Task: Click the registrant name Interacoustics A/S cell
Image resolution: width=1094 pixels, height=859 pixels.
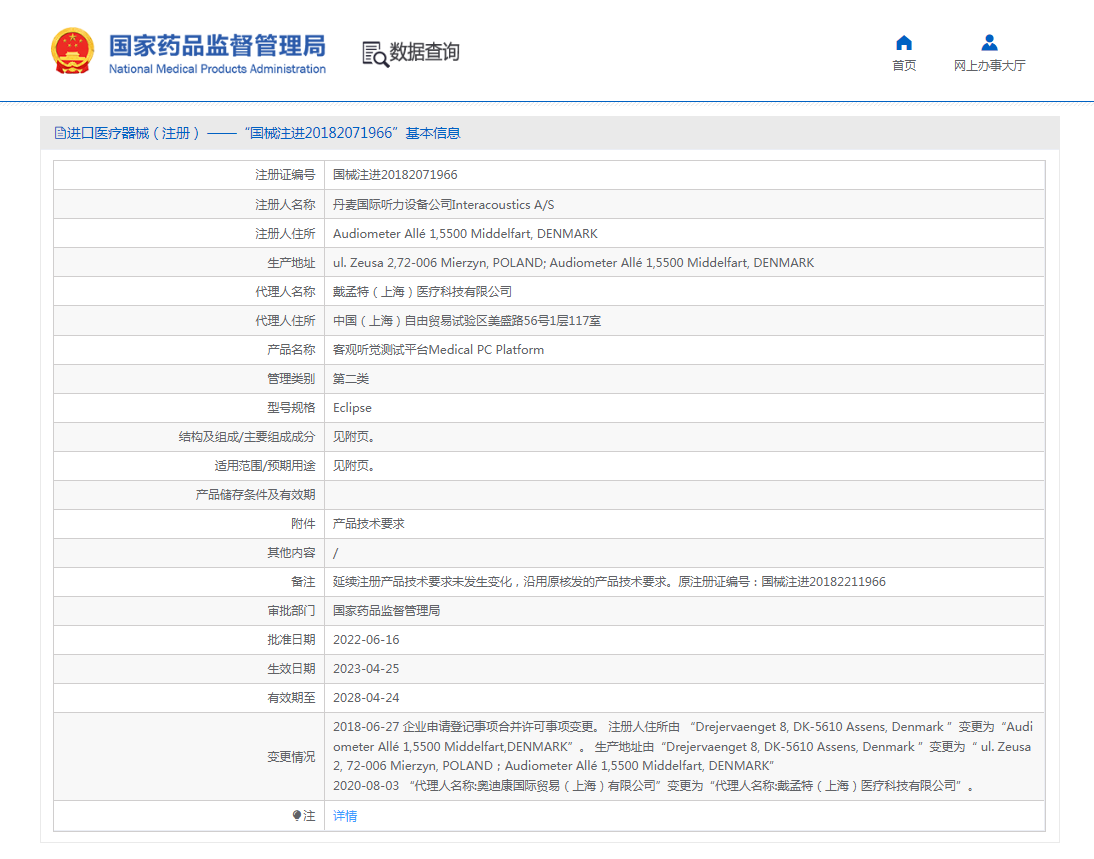Action: [443, 205]
